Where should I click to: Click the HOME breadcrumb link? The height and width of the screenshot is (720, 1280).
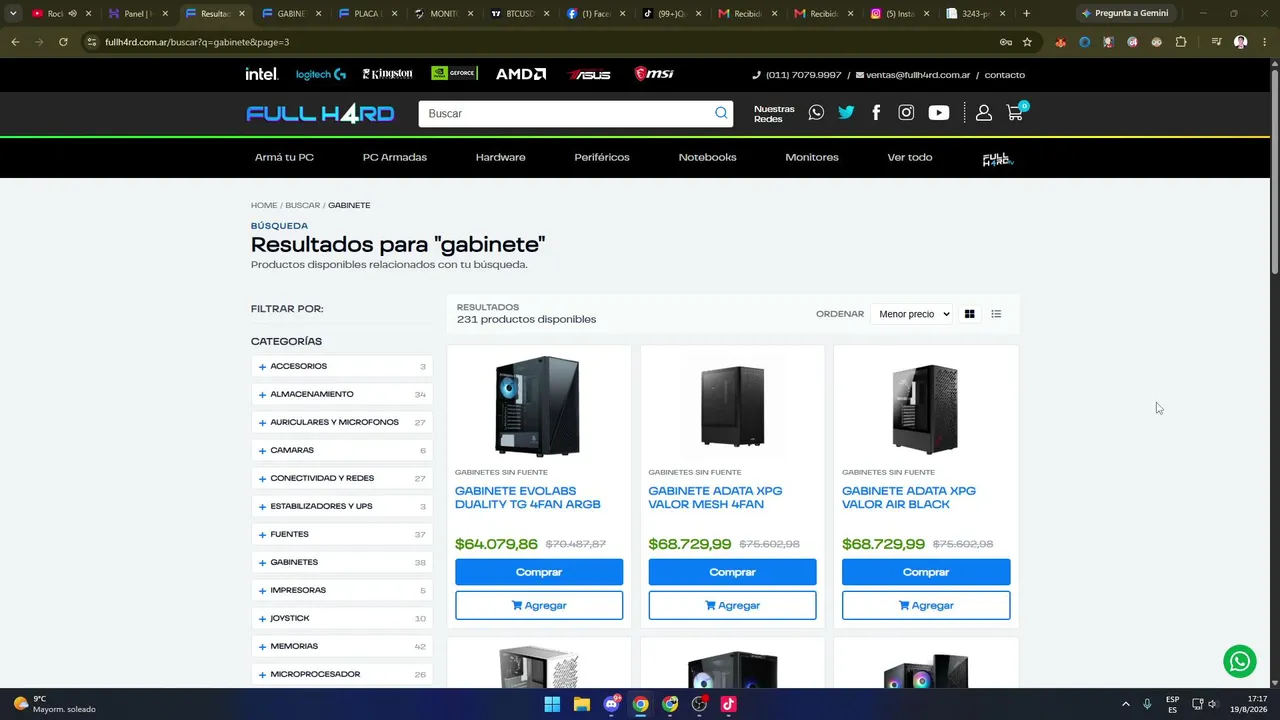click(x=264, y=205)
